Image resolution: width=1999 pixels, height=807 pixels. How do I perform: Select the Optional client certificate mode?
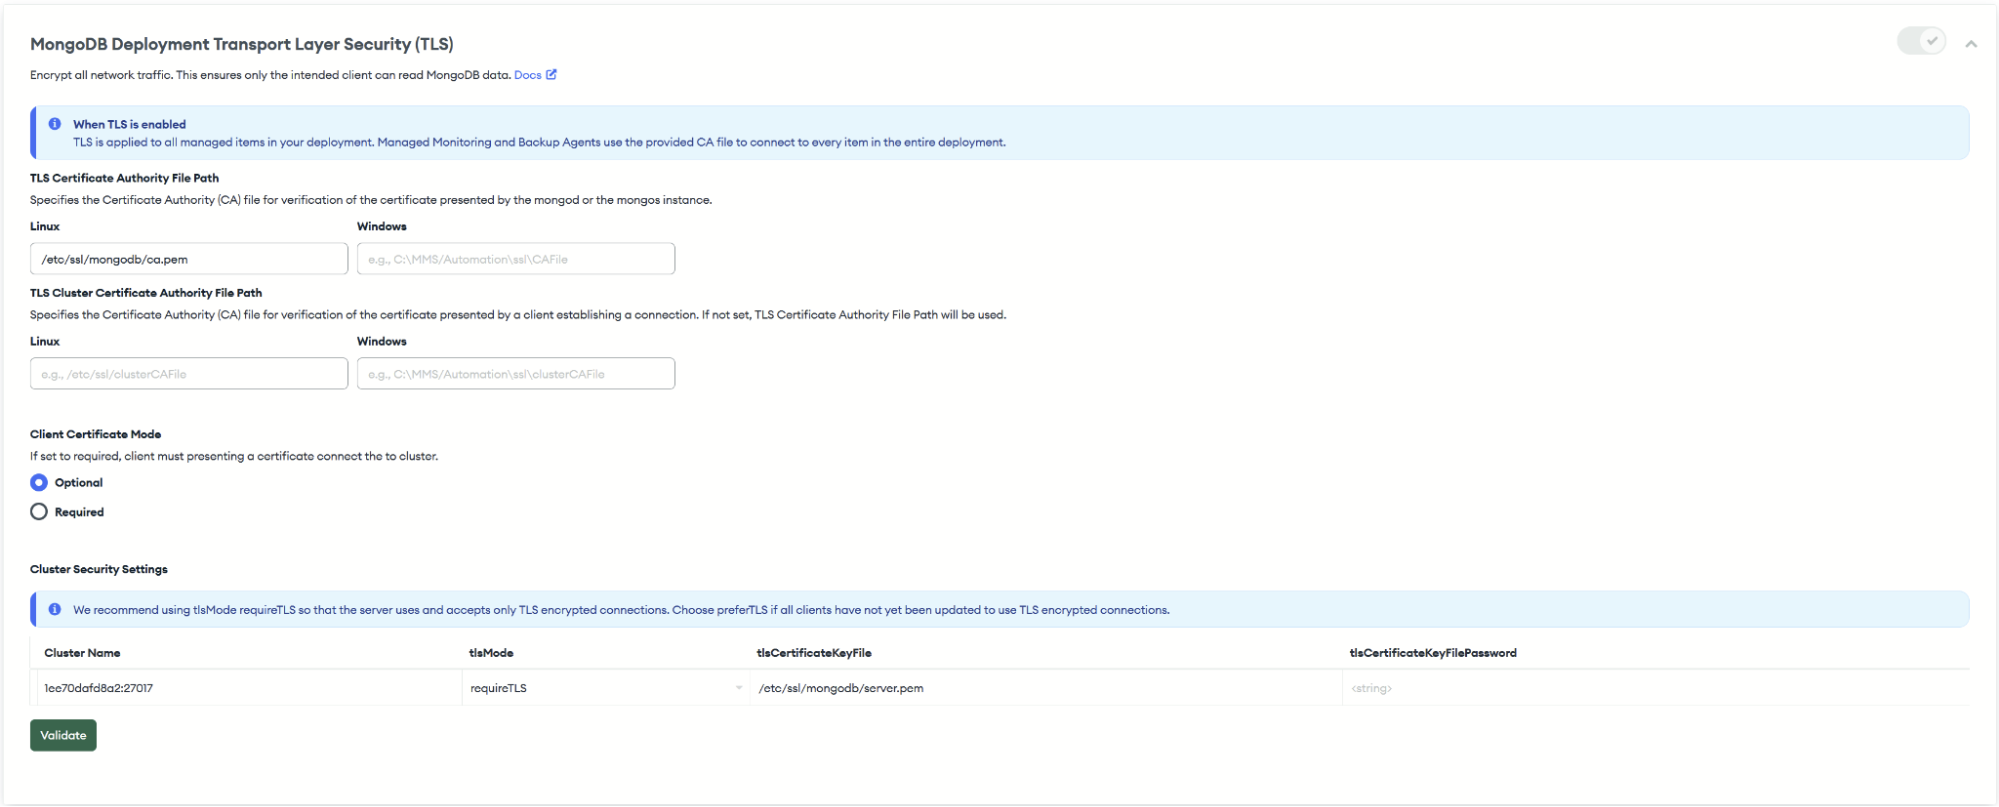pyautogui.click(x=39, y=483)
